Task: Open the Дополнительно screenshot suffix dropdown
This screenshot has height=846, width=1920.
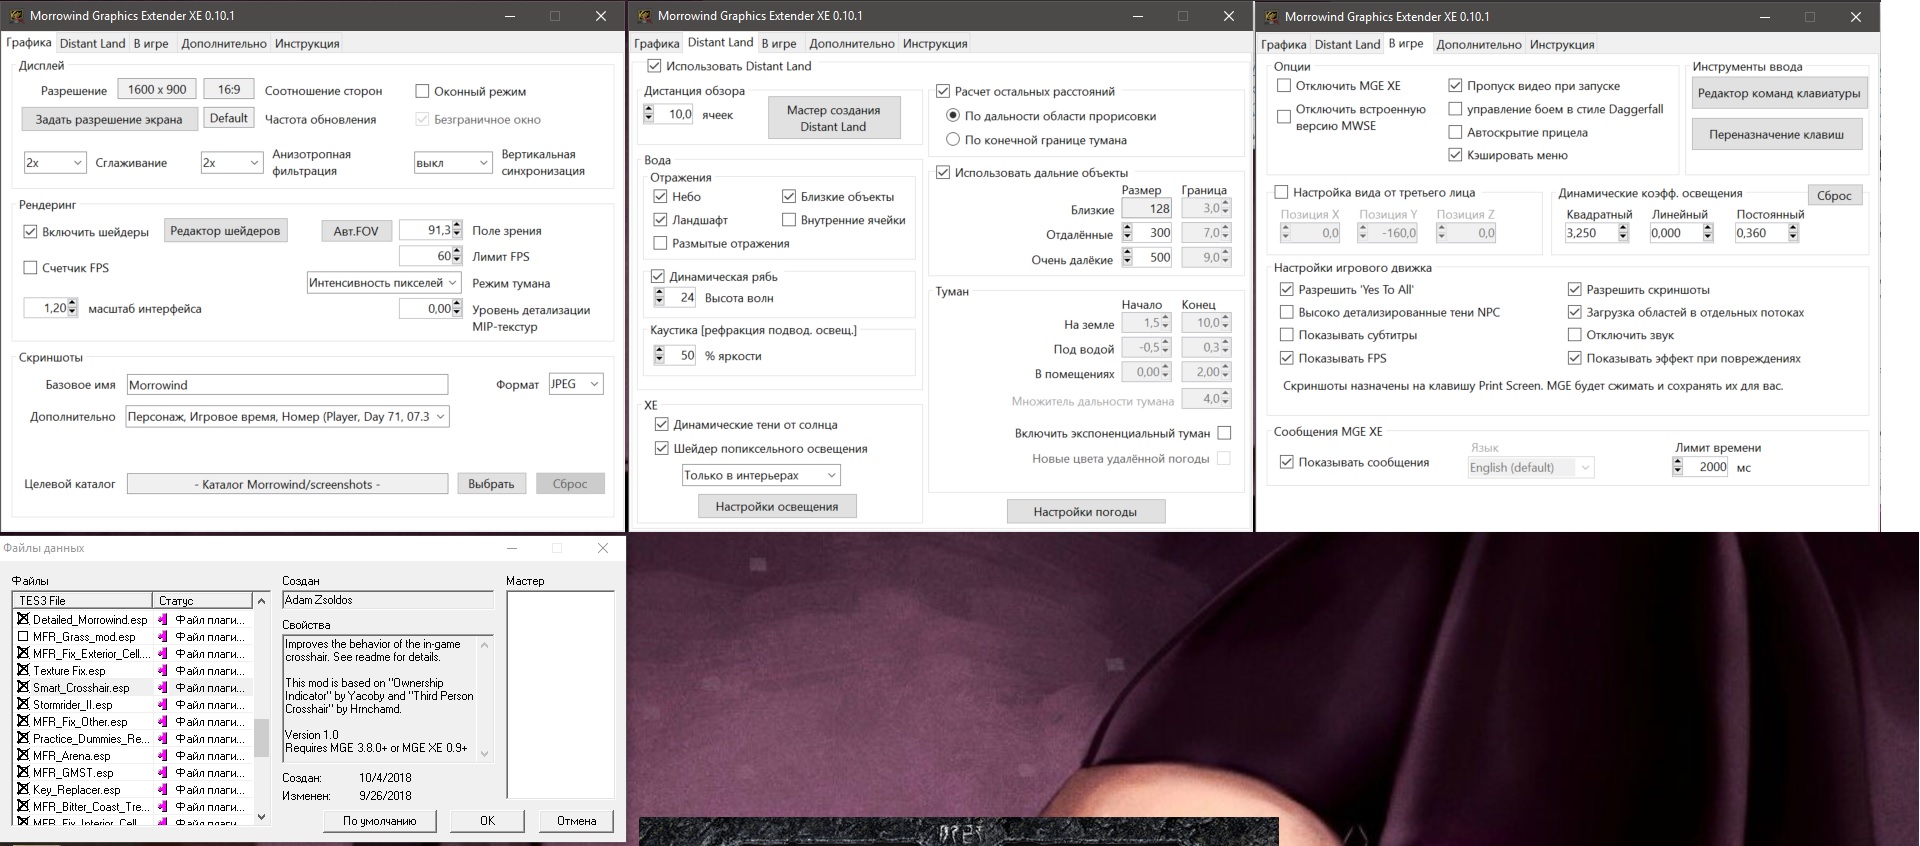Action: [288, 417]
